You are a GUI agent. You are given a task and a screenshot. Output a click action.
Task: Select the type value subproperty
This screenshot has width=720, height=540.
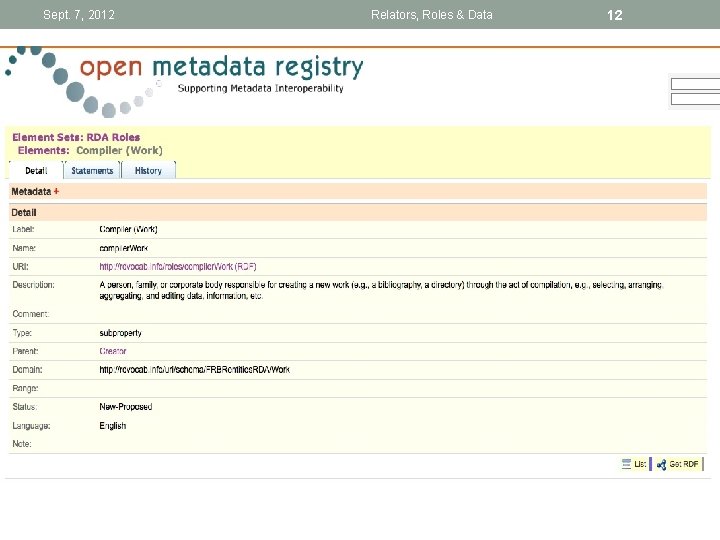[121, 333]
